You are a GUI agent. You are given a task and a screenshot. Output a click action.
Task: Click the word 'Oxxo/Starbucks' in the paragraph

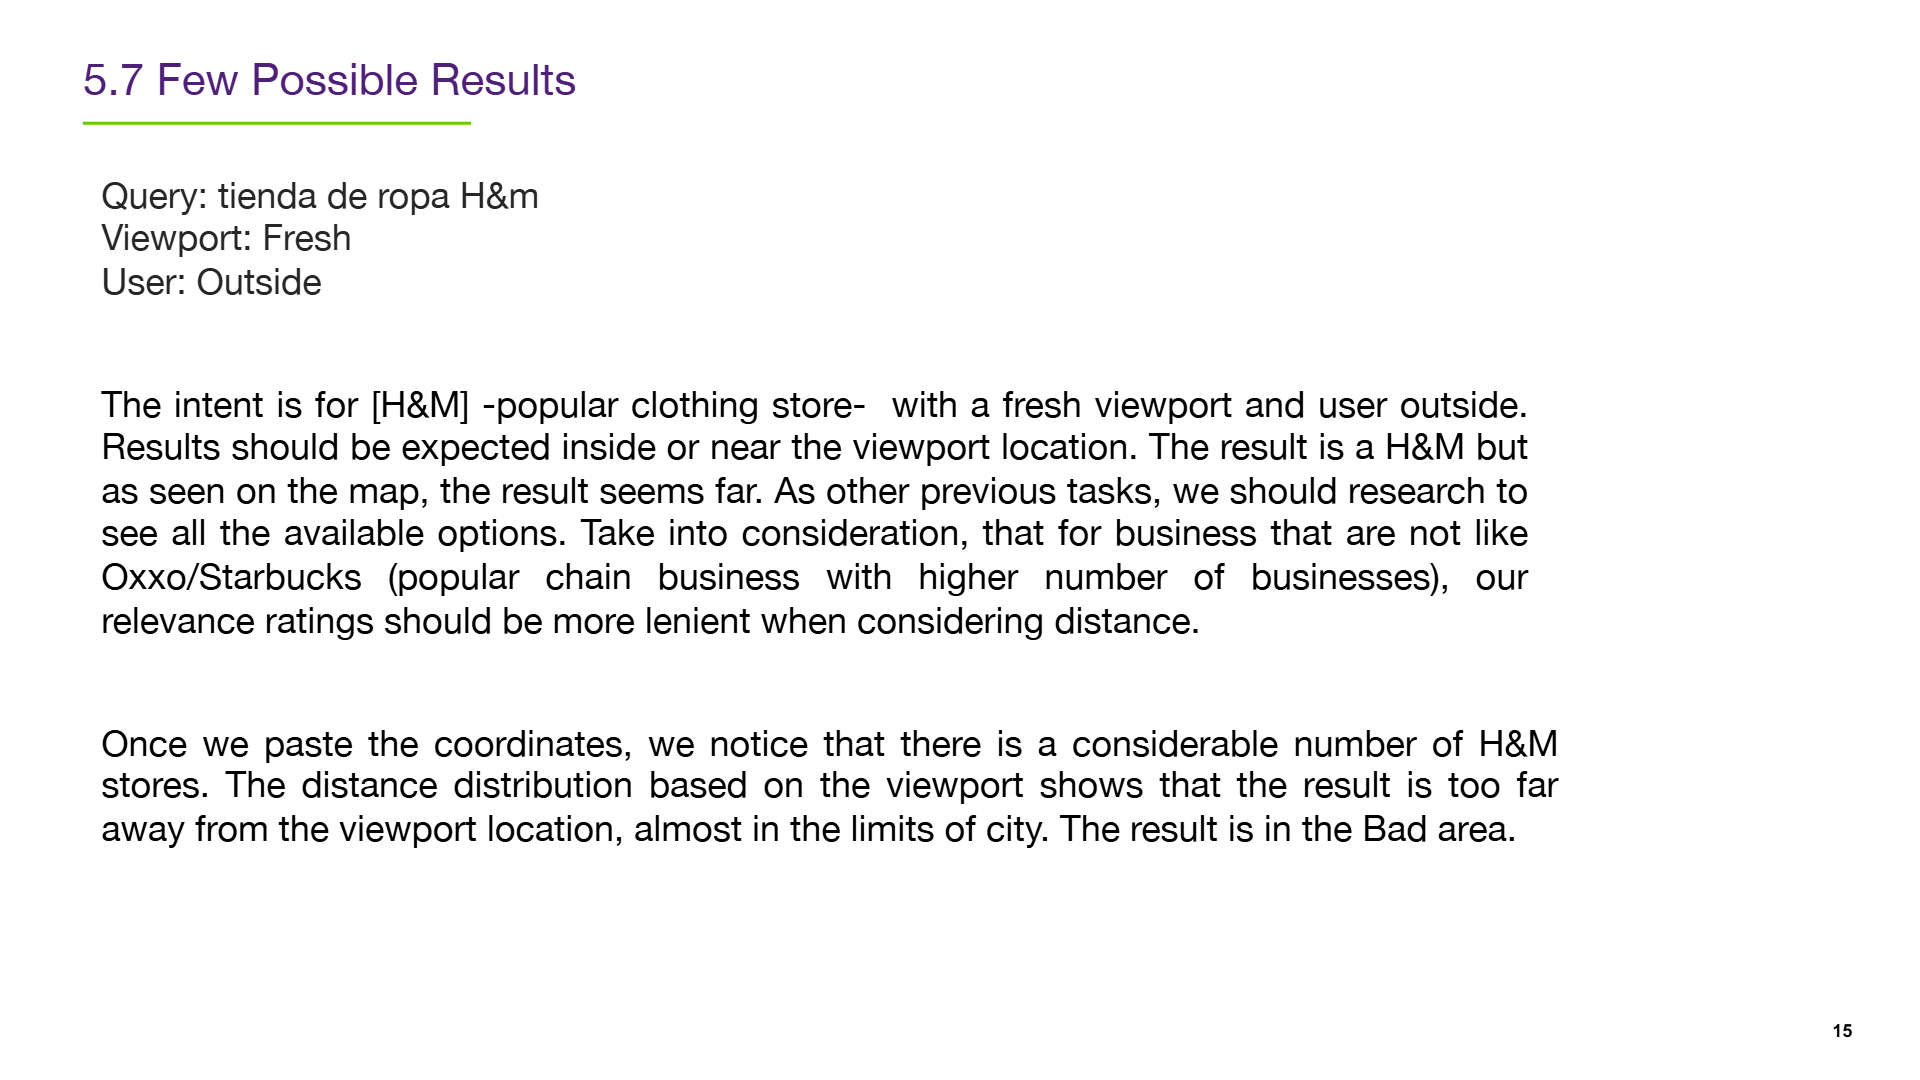coord(231,578)
